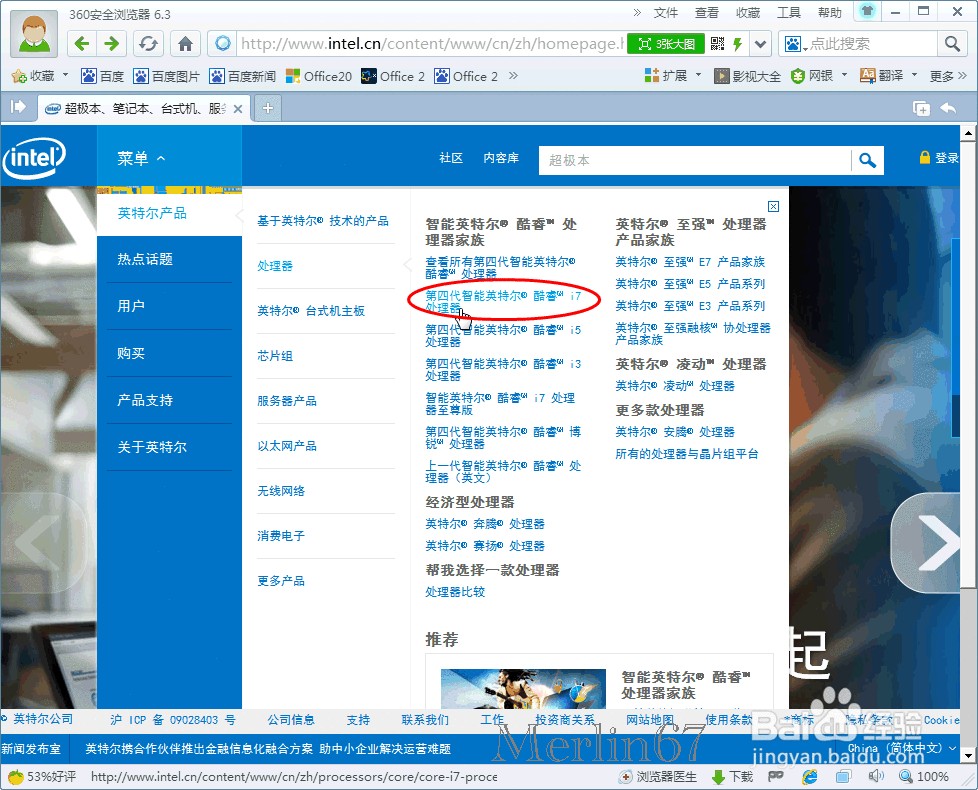978x790 pixels.
Task: Click the browser URL address field
Action: coord(430,44)
